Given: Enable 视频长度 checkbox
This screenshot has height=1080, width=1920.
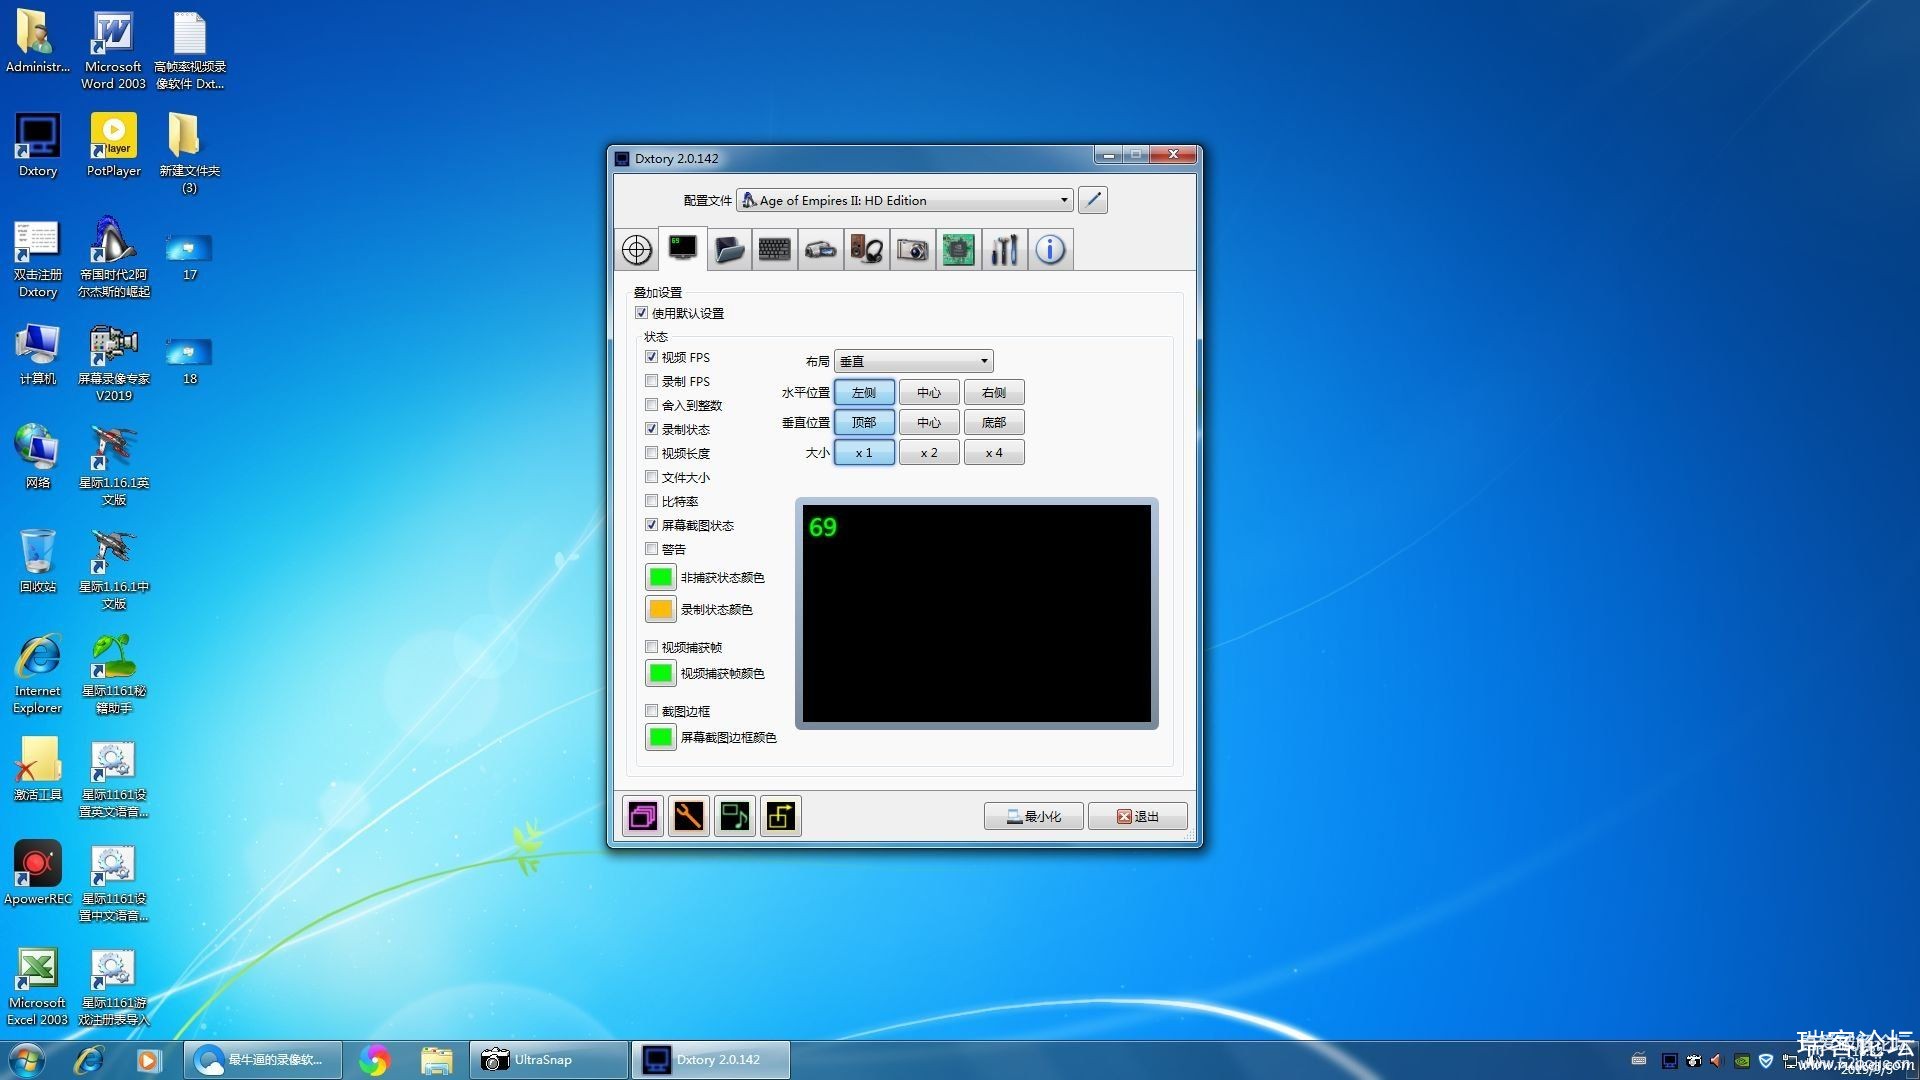Looking at the screenshot, I should click(x=652, y=453).
